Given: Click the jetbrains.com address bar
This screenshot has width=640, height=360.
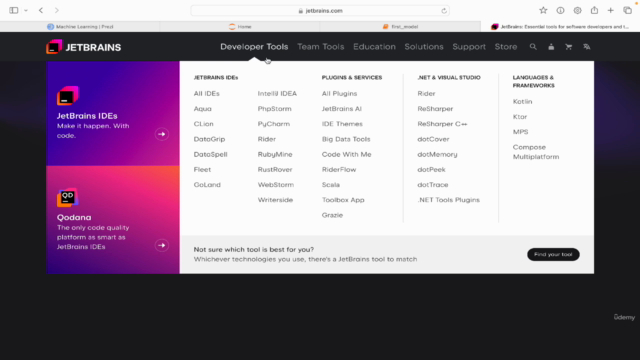Looking at the screenshot, I should tap(320, 11).
